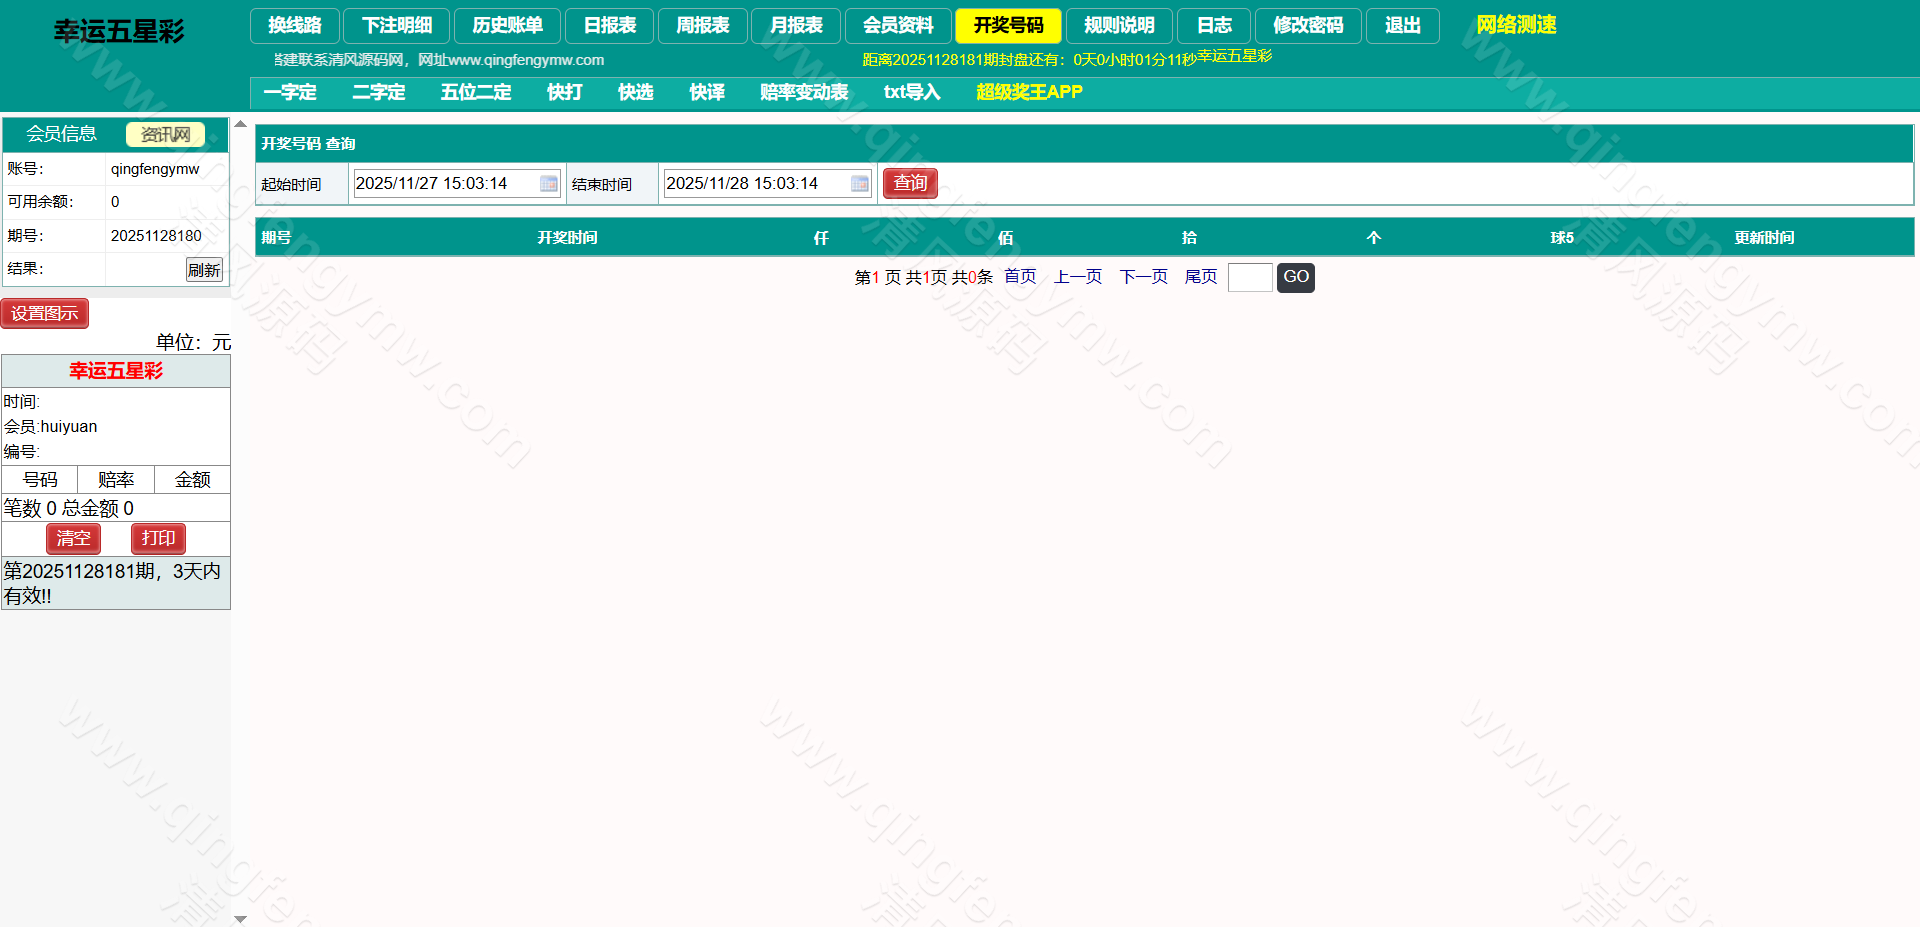The image size is (1920, 927).
Task: Open 规则说明 rules page
Action: [x=1119, y=26]
